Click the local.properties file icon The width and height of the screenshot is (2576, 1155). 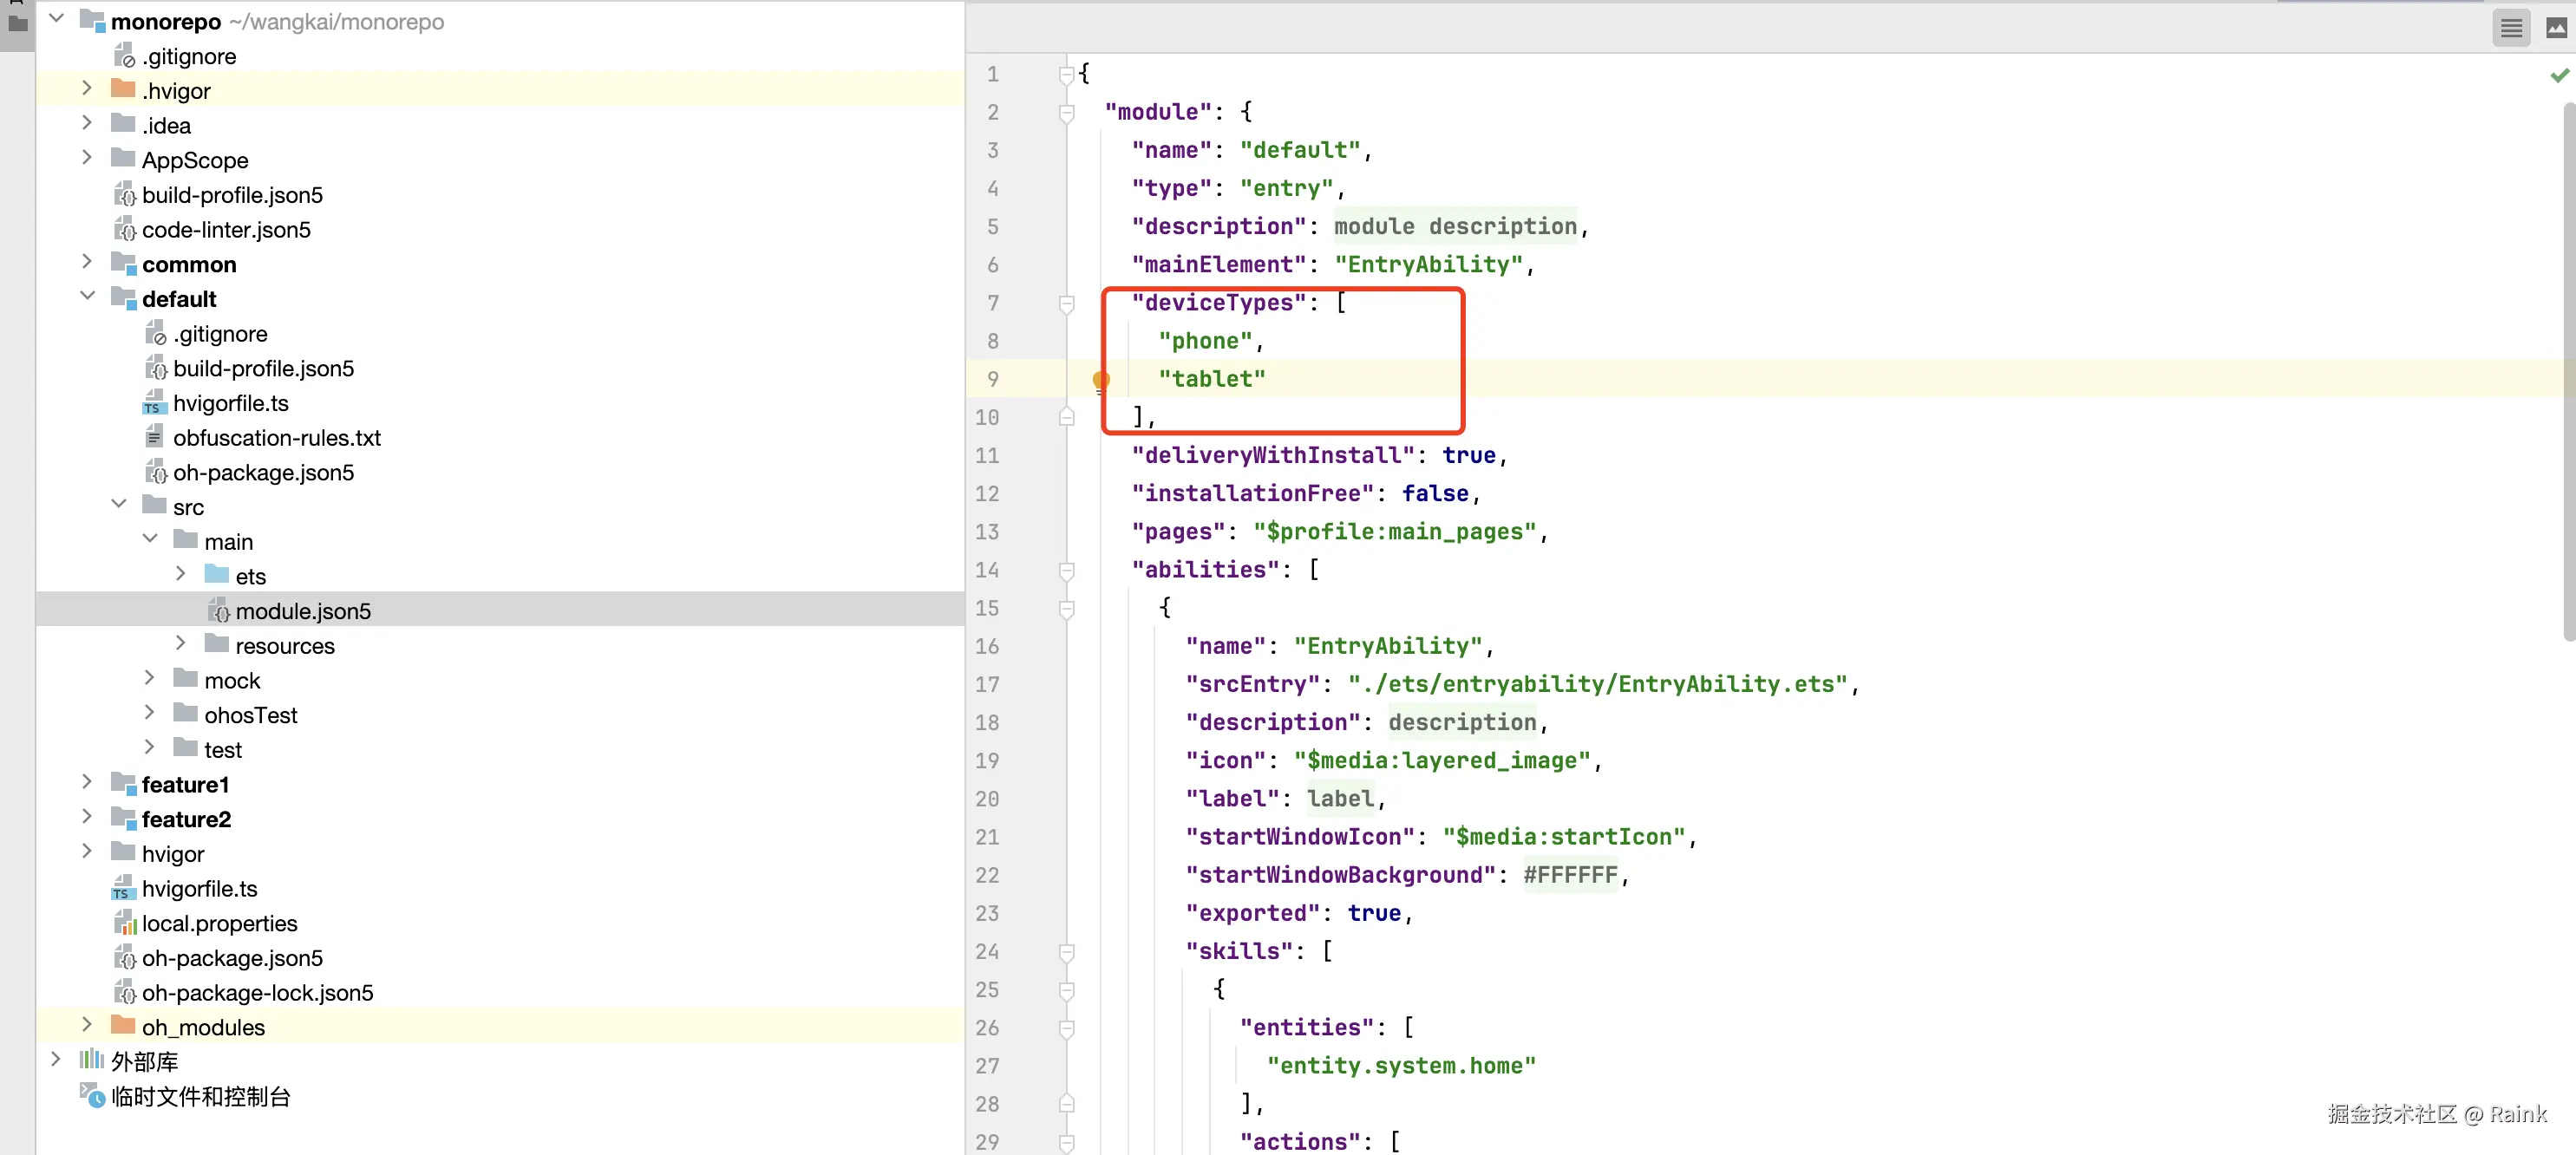tap(124, 923)
